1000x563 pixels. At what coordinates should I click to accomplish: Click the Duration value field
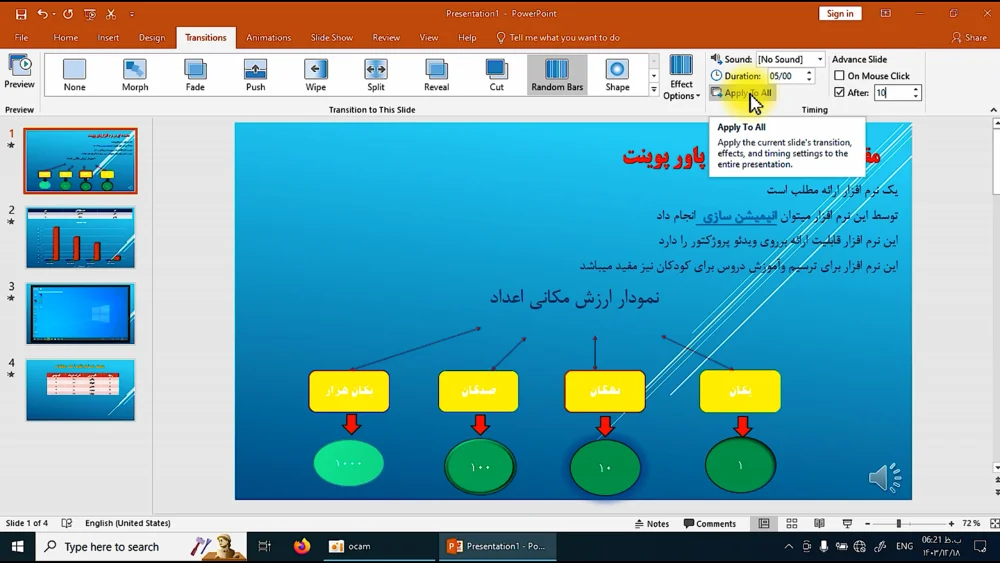(x=785, y=76)
